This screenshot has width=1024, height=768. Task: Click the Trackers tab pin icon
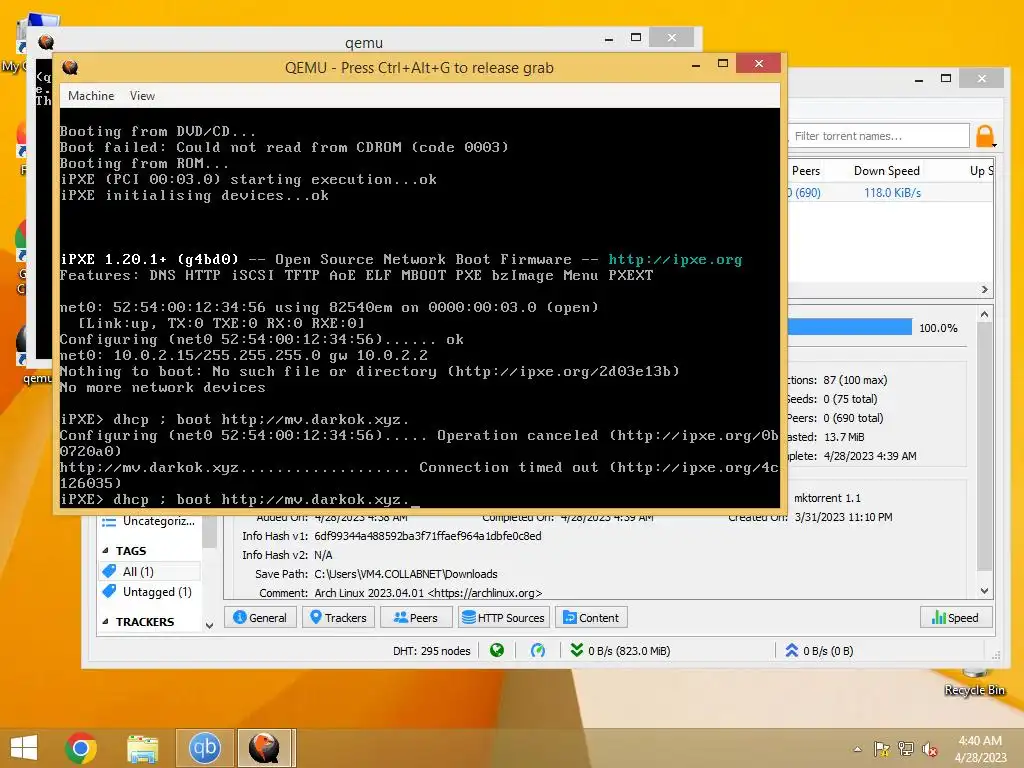pos(316,617)
